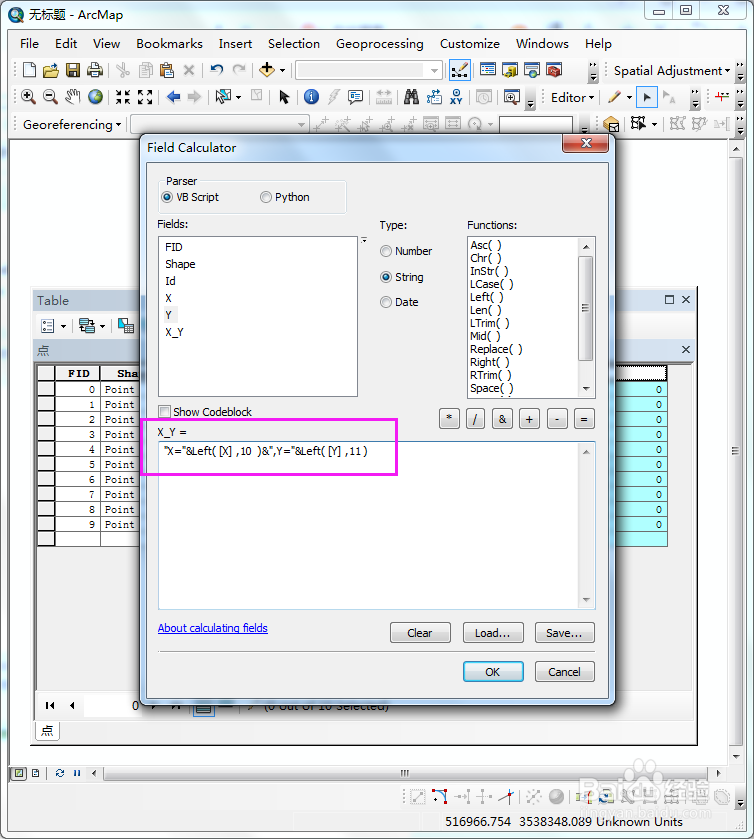This screenshot has width=754, height=839.
Task: Open Fields list options arrow
Action: click(364, 240)
